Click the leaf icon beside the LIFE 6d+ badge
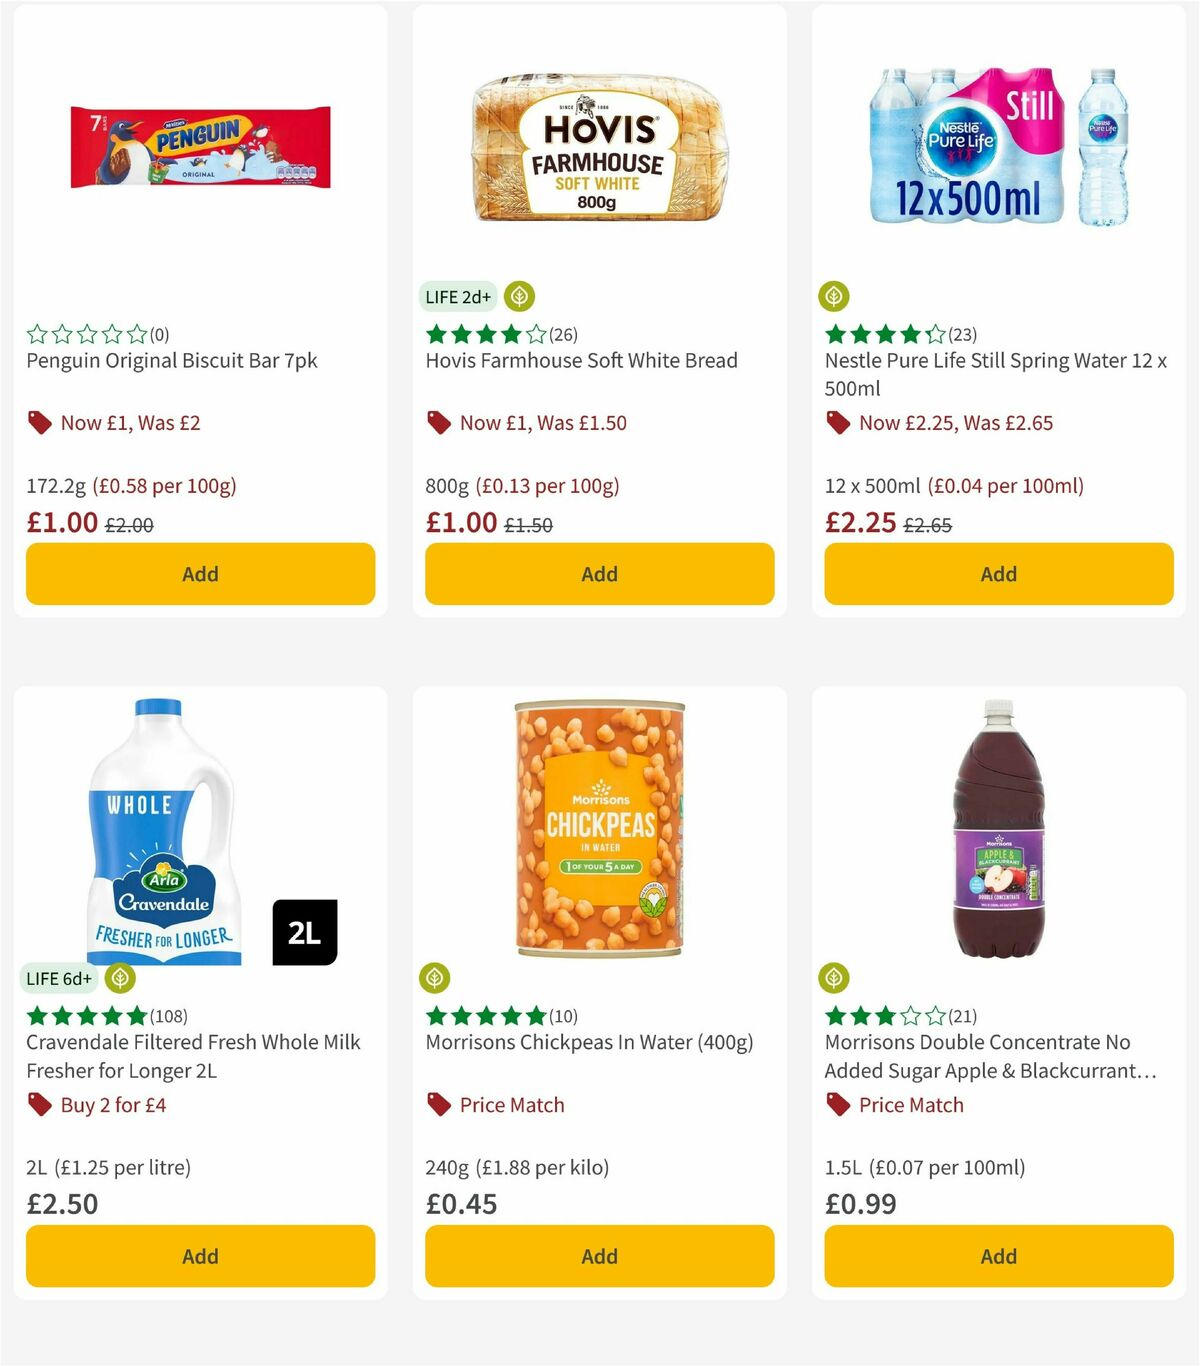The image size is (1200, 1366). click(120, 978)
